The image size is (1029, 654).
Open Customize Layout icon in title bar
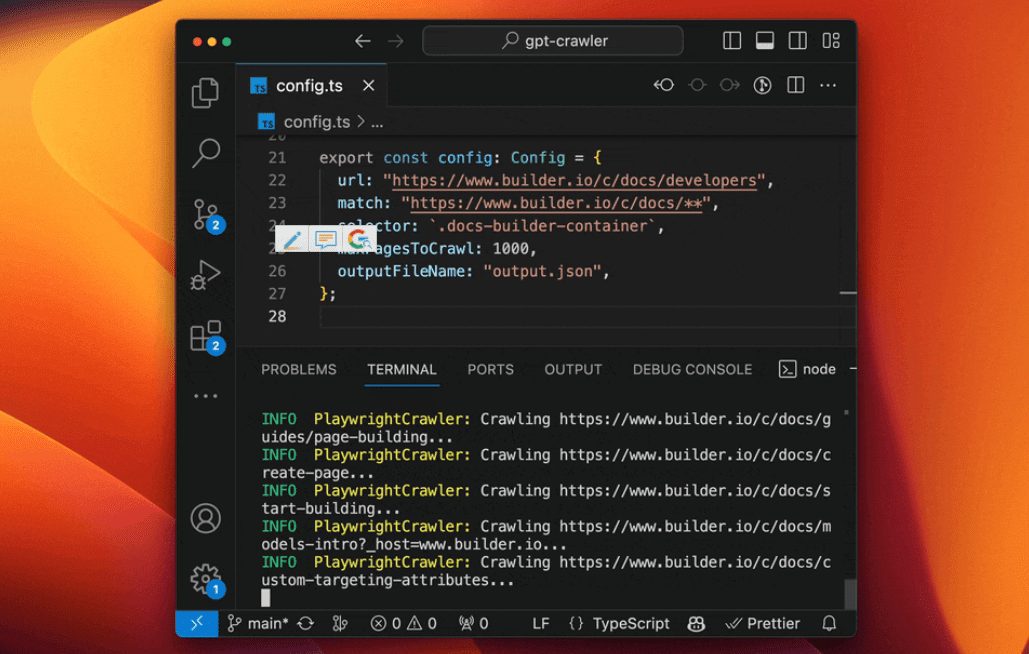pos(831,41)
